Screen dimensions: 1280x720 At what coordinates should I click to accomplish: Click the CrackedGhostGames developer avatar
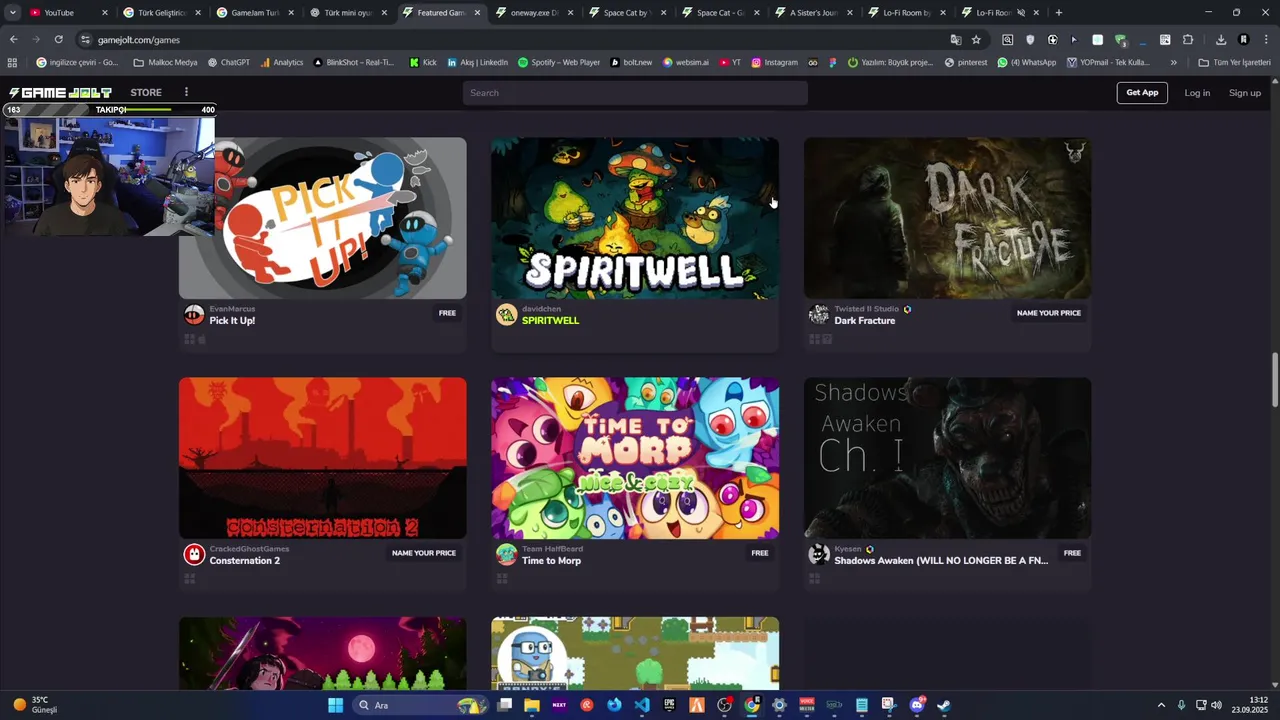(194, 555)
